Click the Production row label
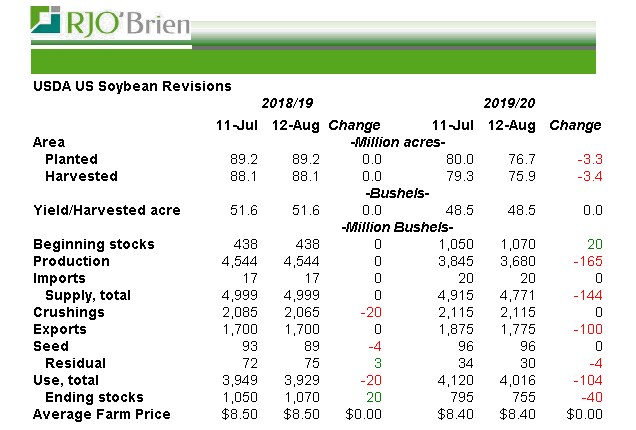Viewport: 636px width, 430px height. (x=72, y=262)
